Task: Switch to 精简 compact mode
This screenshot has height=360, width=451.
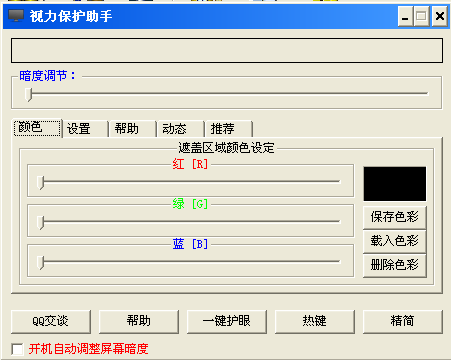Action: [x=403, y=321]
